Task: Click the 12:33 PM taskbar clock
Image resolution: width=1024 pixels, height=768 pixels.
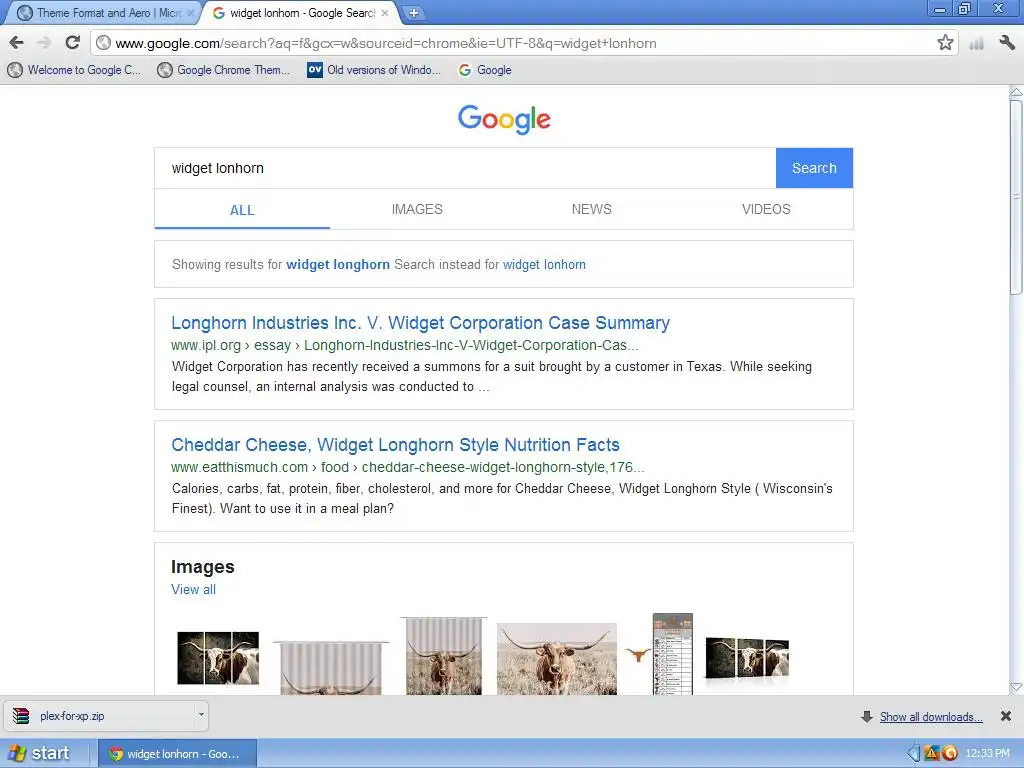Action: click(x=987, y=754)
